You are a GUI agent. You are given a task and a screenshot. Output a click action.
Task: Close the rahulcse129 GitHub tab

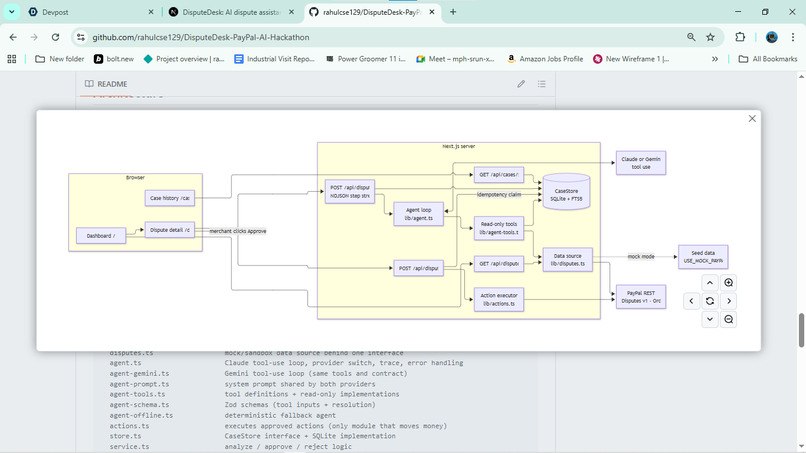[432, 12]
